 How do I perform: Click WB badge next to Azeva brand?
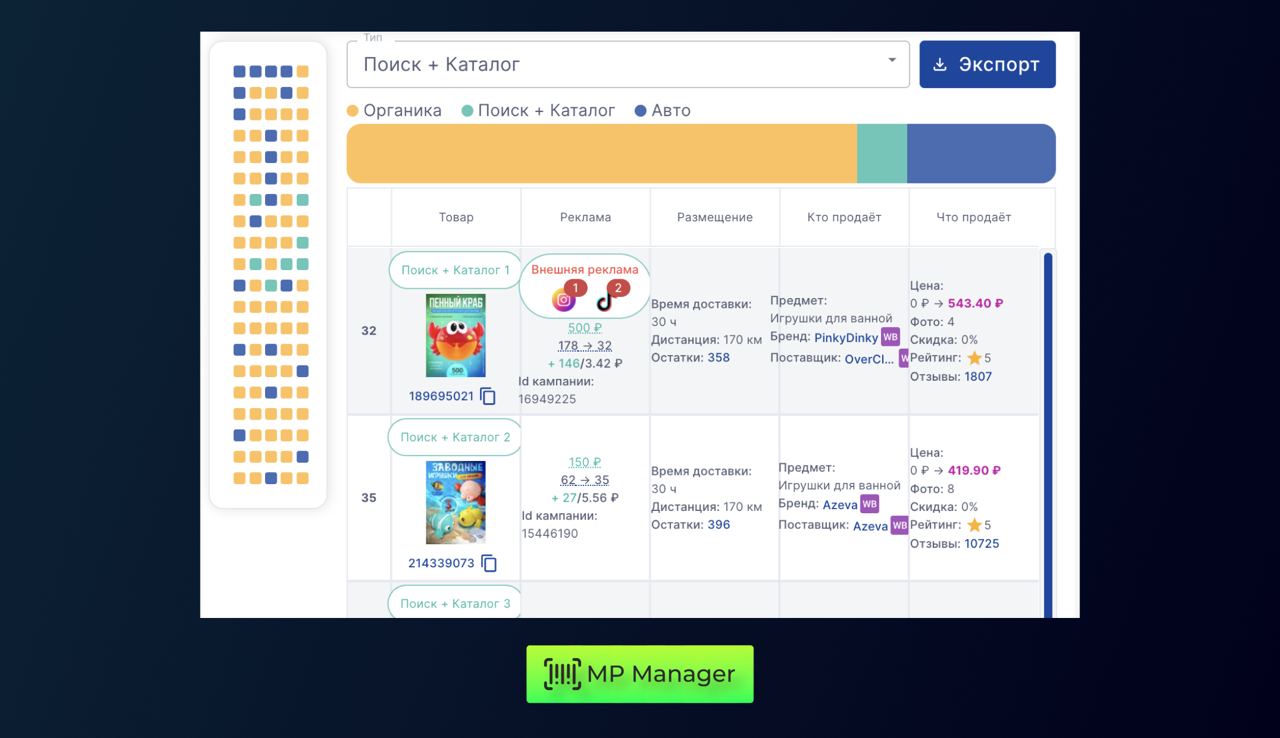pyautogui.click(x=869, y=504)
